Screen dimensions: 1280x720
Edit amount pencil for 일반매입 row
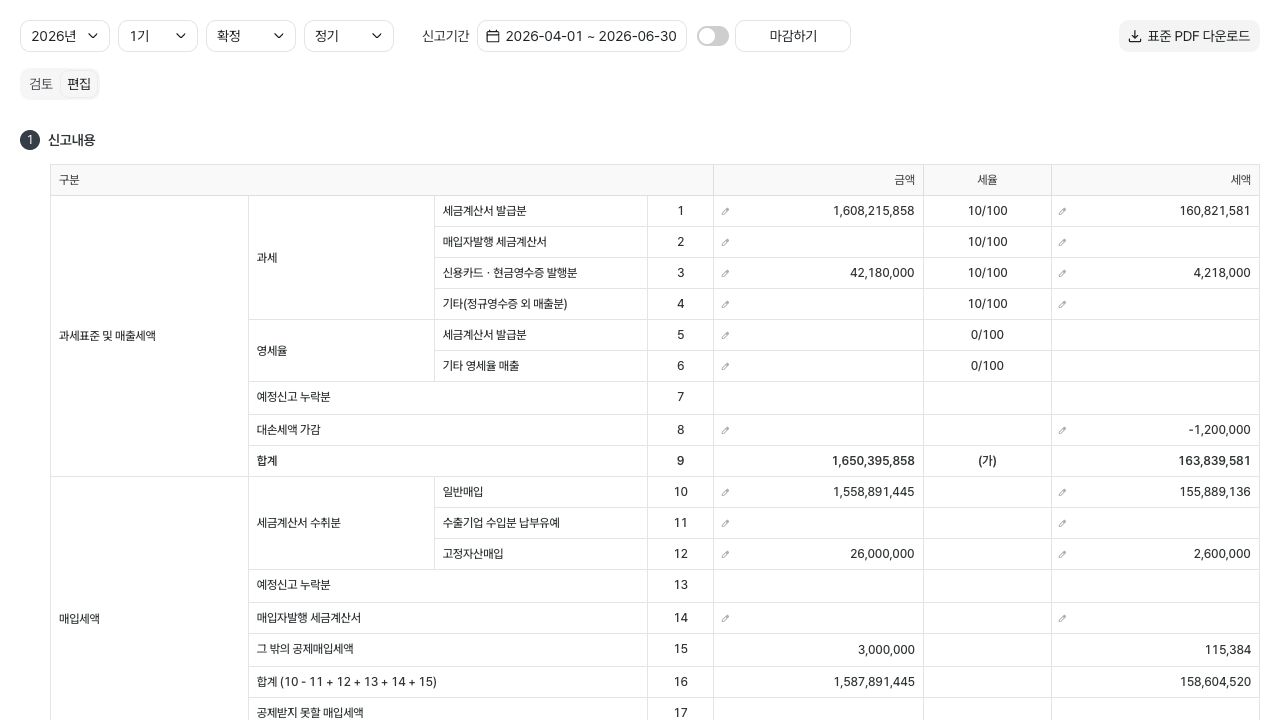(726, 492)
